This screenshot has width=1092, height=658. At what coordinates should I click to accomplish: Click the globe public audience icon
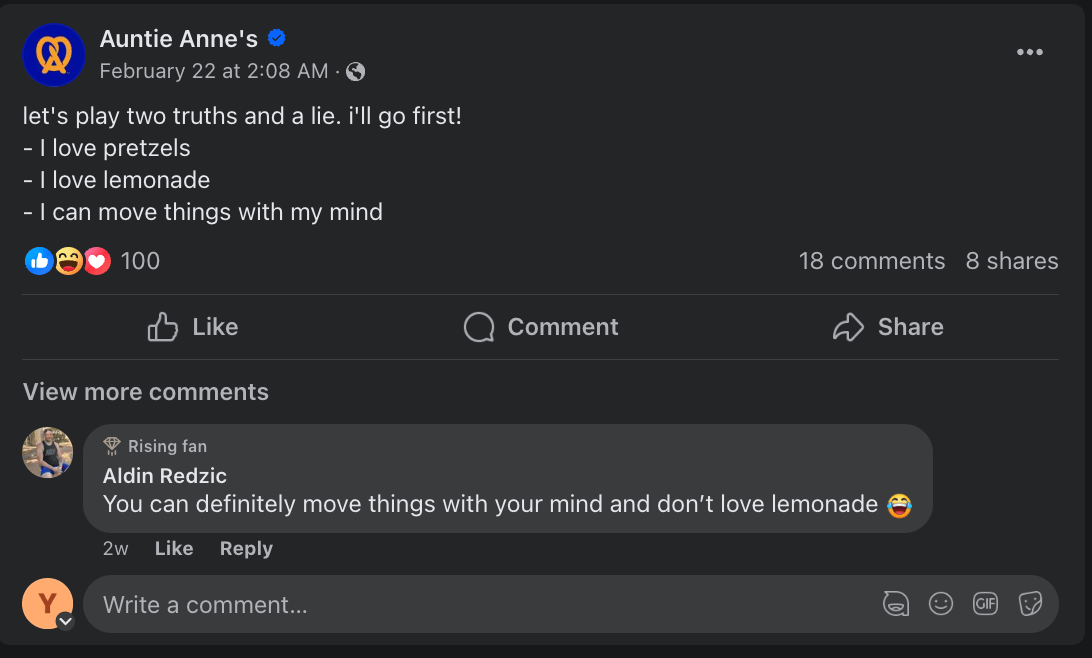(355, 71)
